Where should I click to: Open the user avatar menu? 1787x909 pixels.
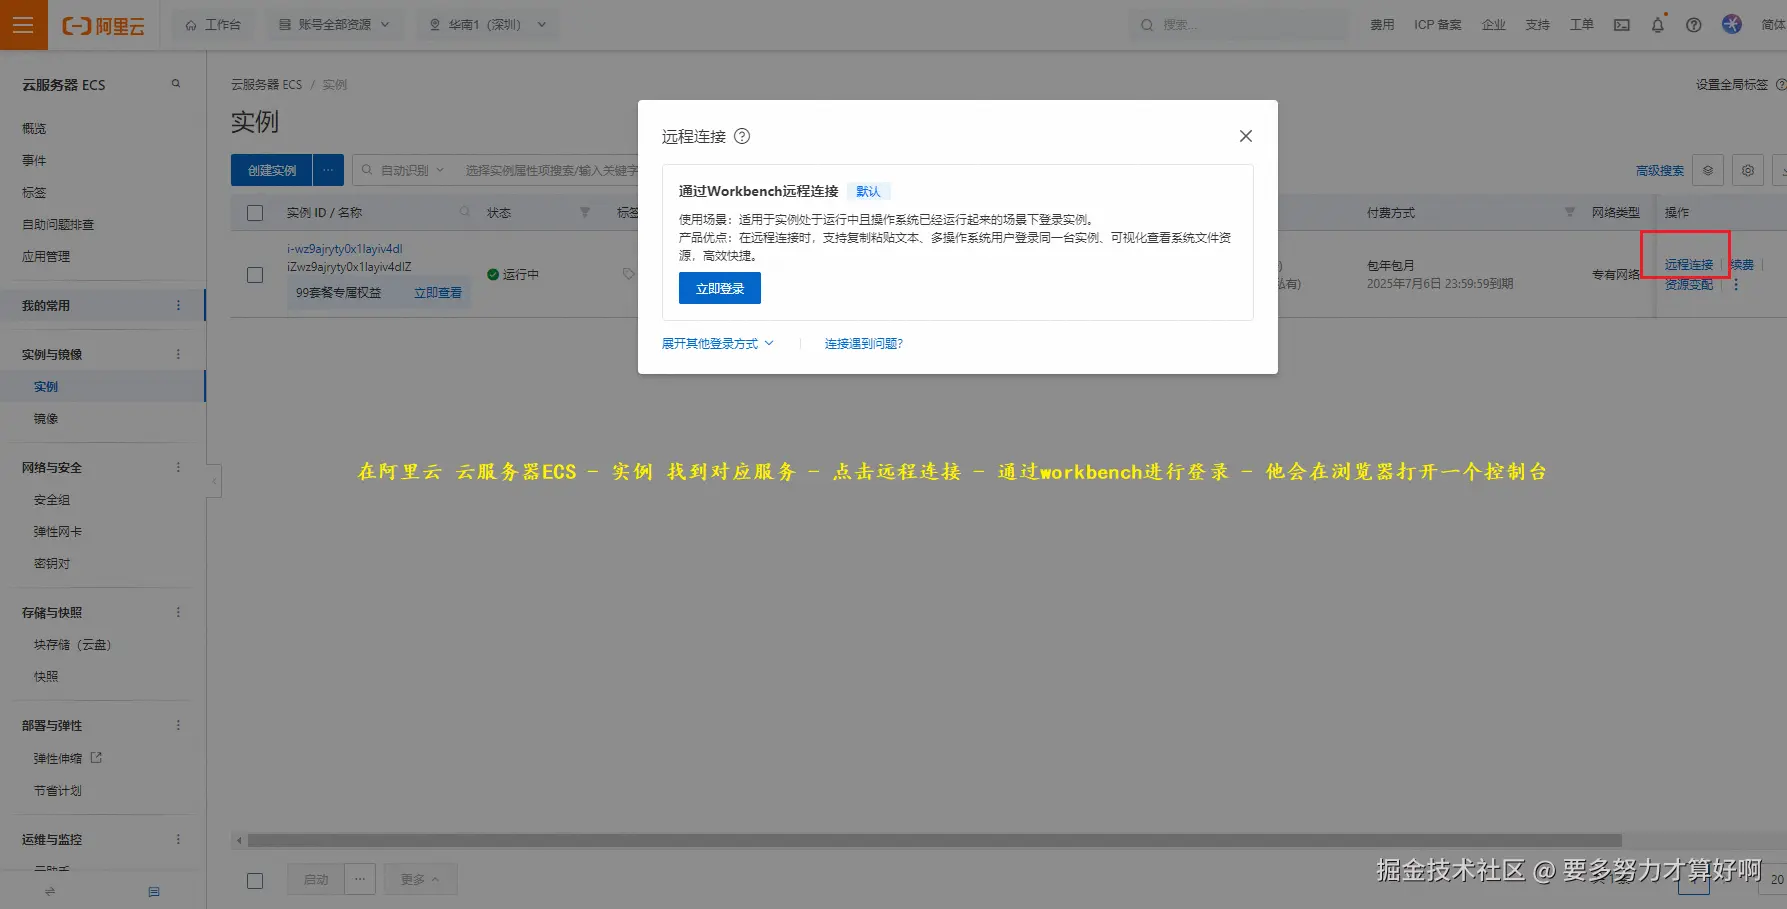pos(1731,24)
